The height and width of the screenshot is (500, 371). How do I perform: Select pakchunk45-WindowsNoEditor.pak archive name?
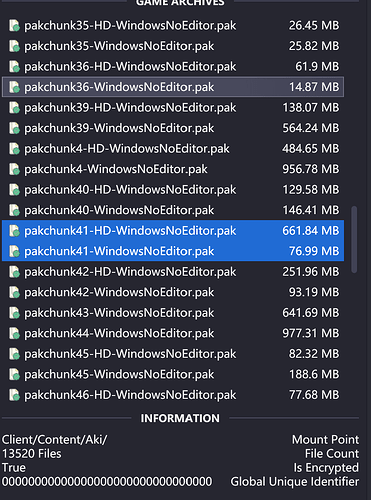(x=119, y=375)
